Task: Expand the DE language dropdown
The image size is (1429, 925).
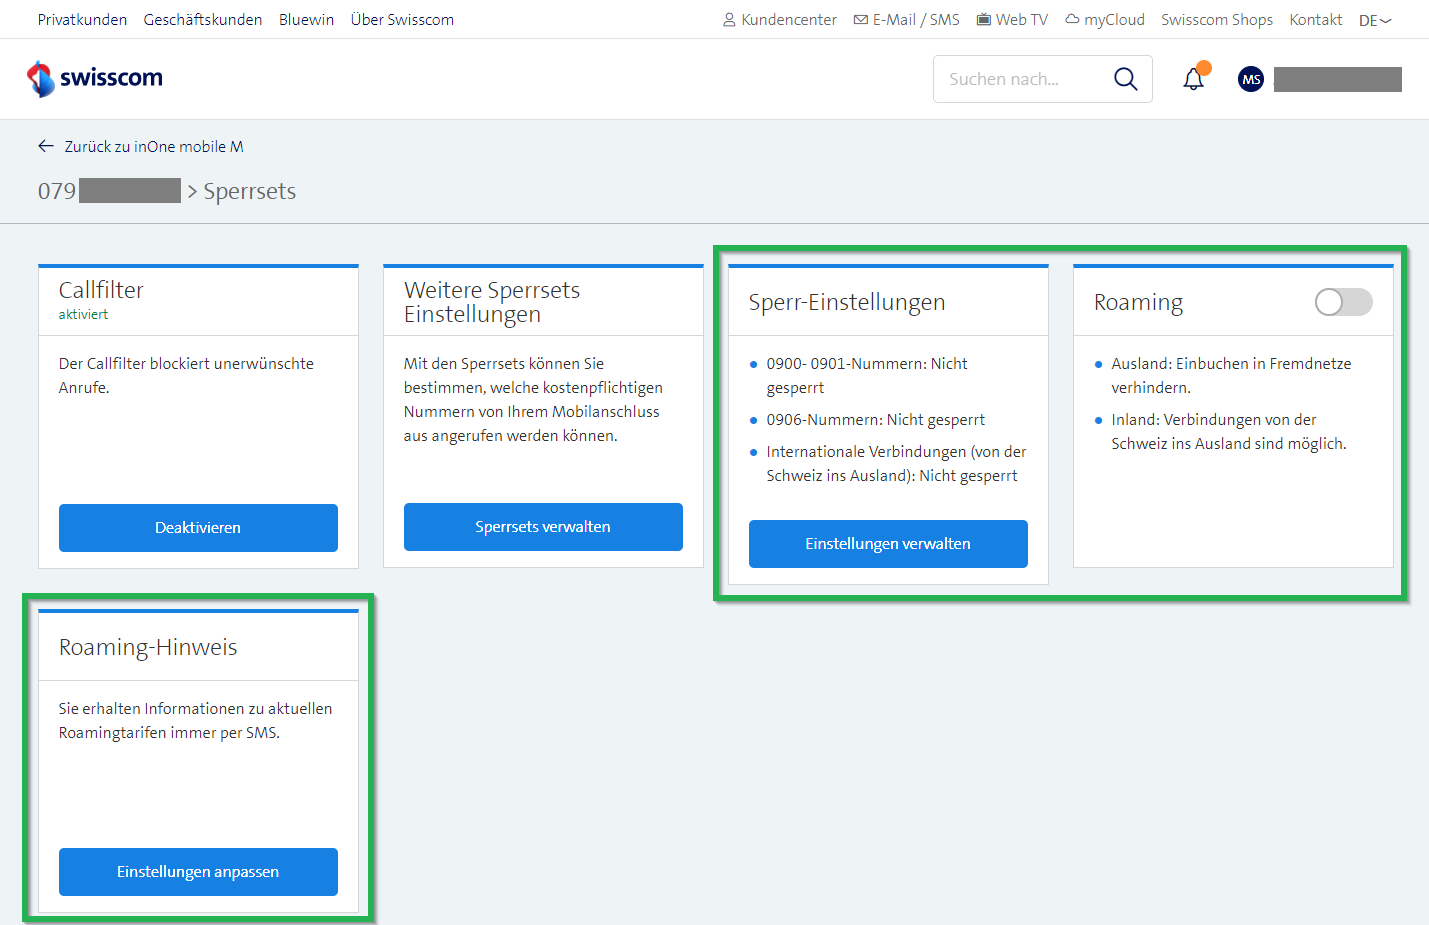Action: click(1375, 20)
